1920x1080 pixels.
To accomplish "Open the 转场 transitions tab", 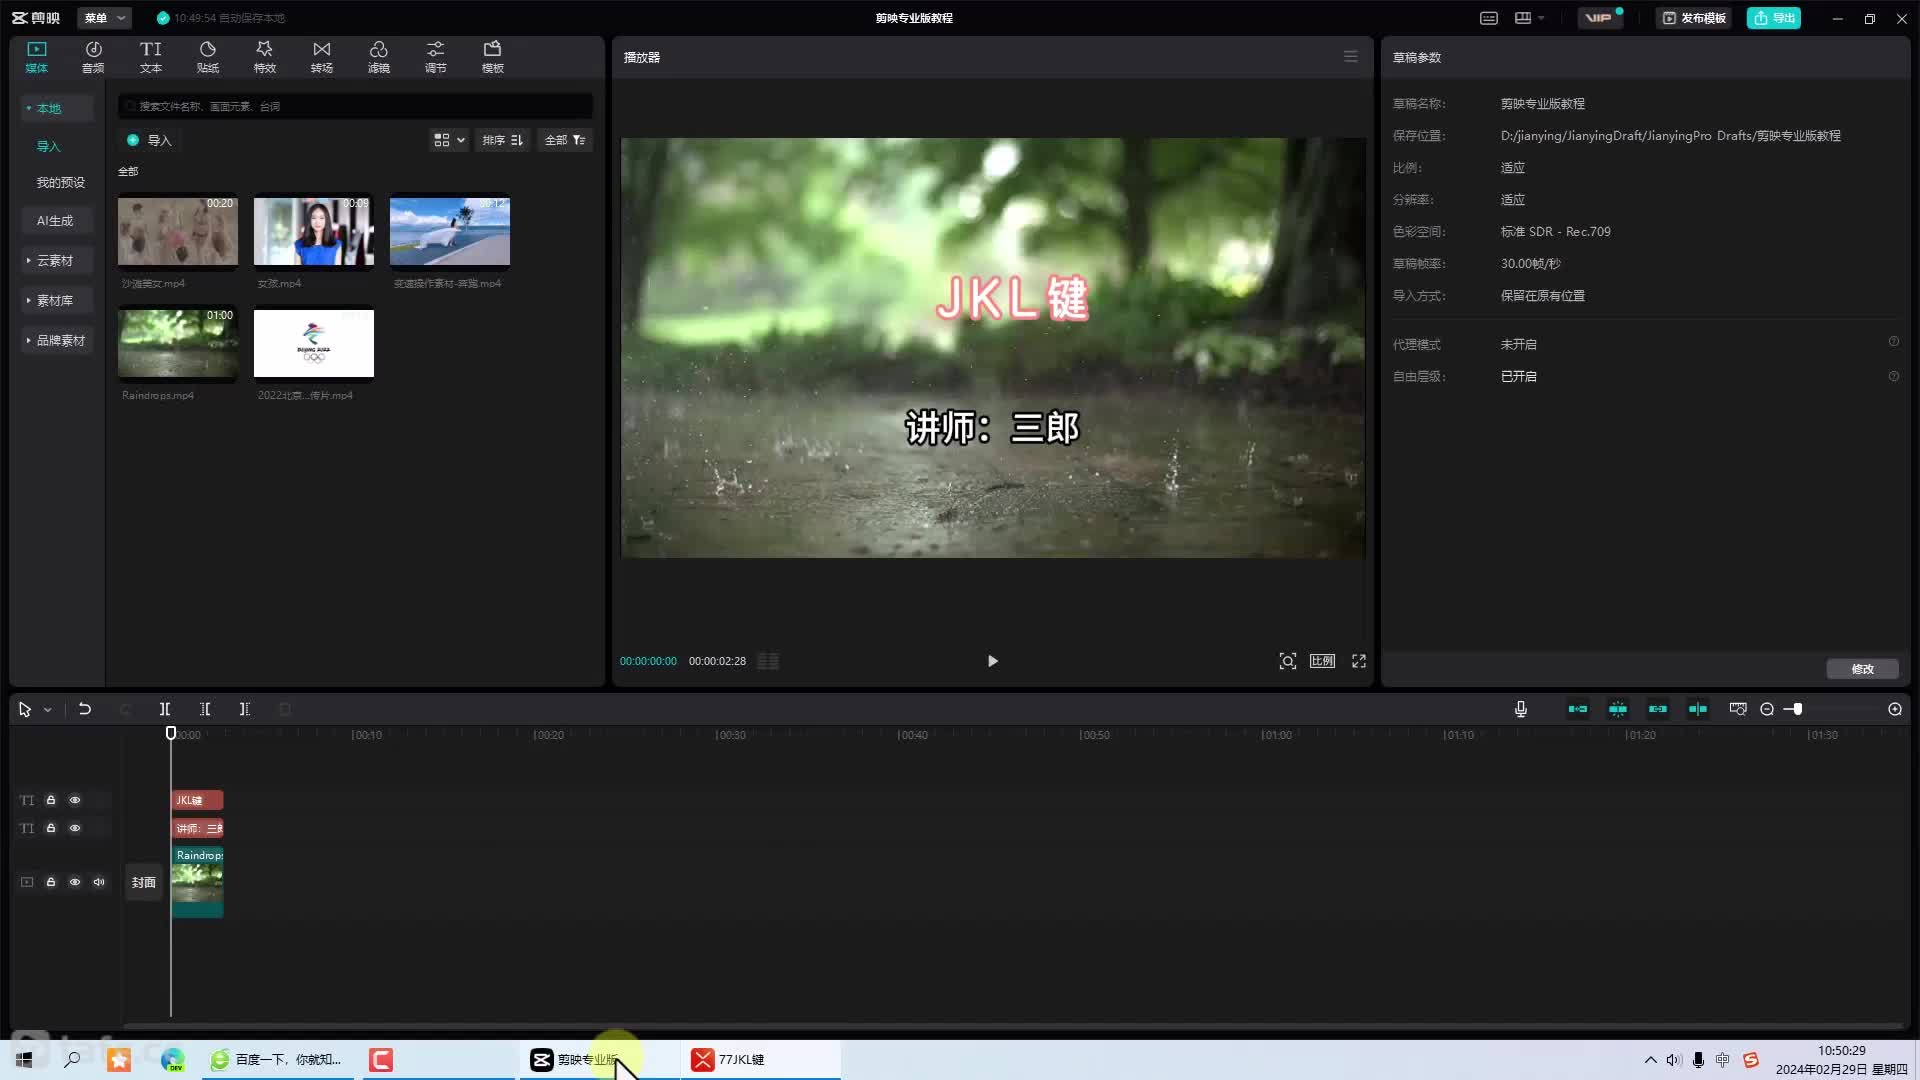I will pos(321,57).
